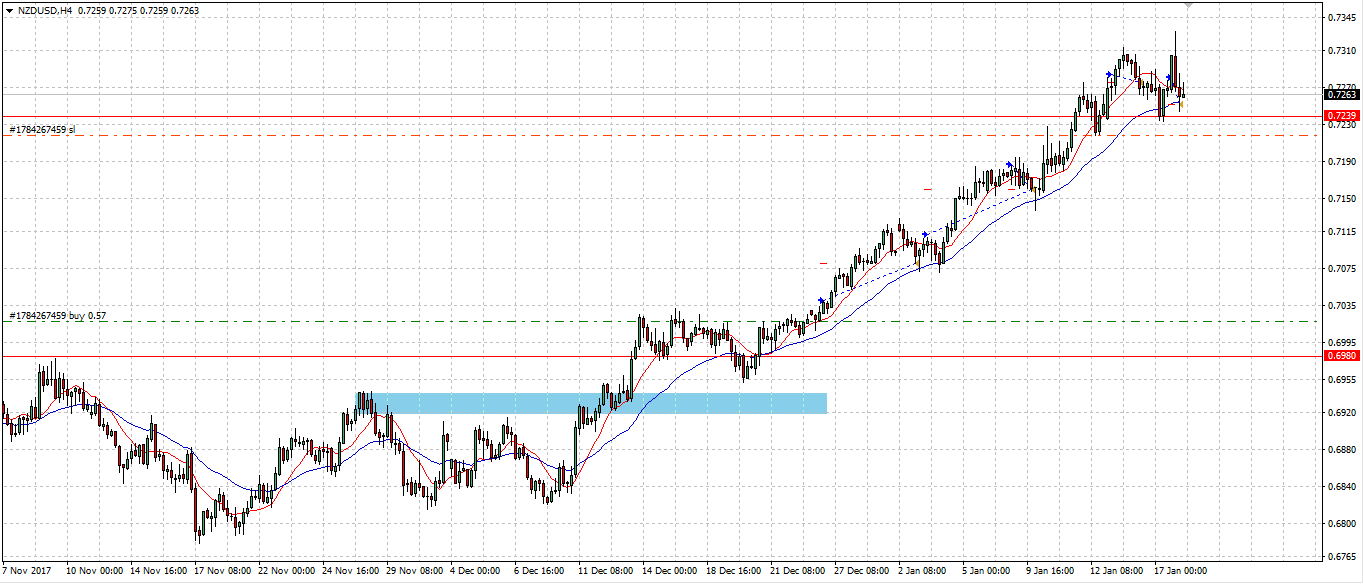The image size is (1363, 584).
Task: Expand the One Click Trading arrow beside NZDUSD,H4
Action: [10, 10]
